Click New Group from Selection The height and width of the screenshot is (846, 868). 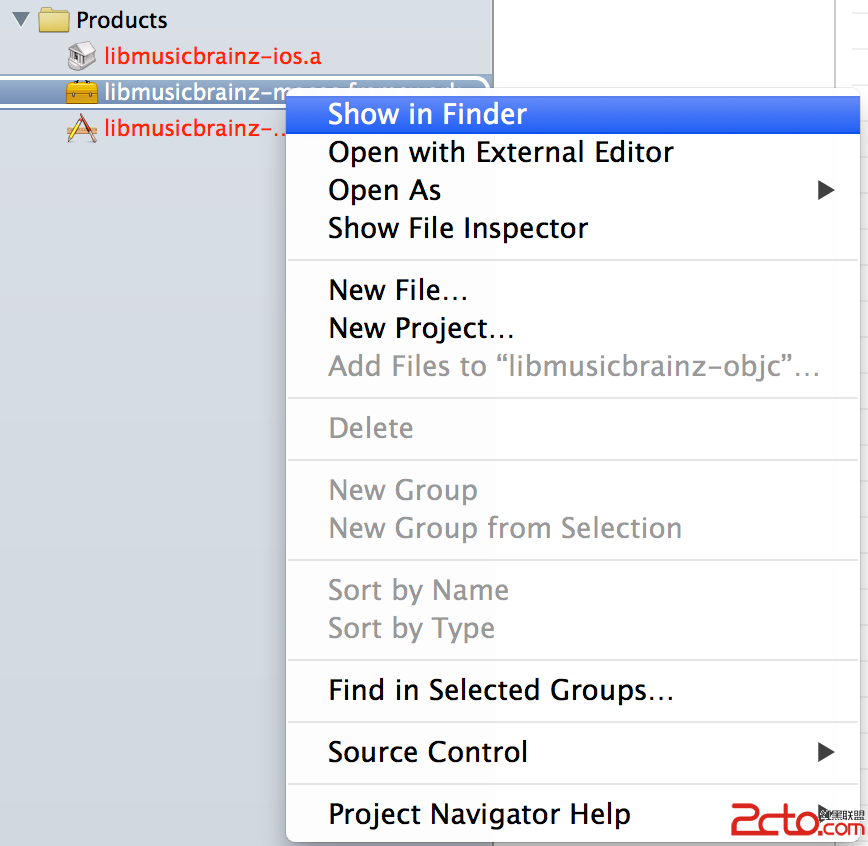click(505, 528)
